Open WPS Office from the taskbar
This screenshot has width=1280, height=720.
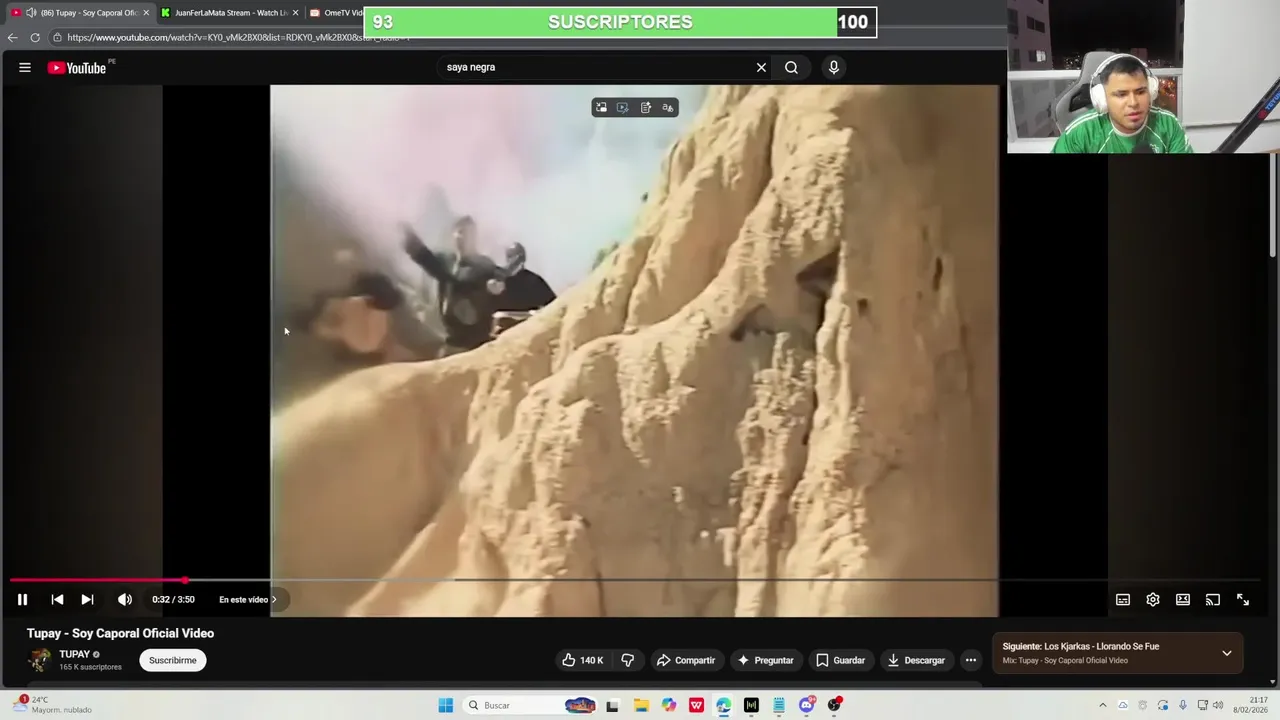point(696,705)
